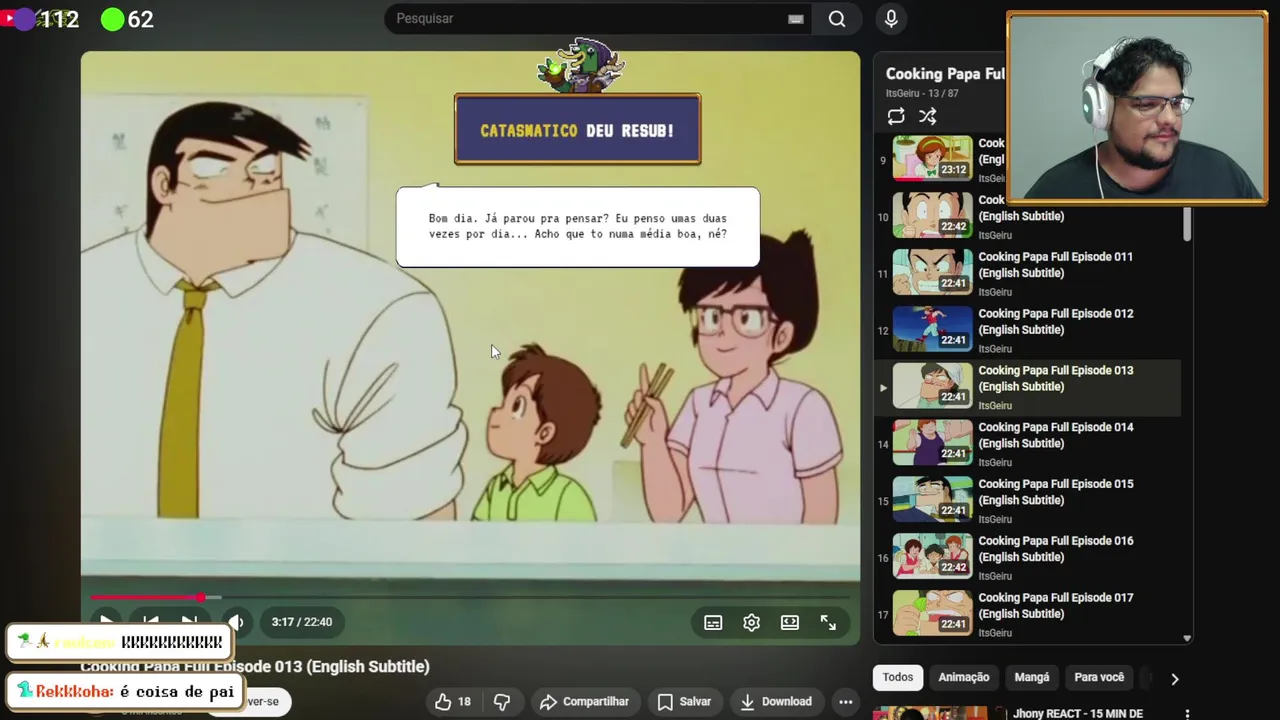Click title 'Cooking Papa Full Episode 015'

click(1055, 492)
